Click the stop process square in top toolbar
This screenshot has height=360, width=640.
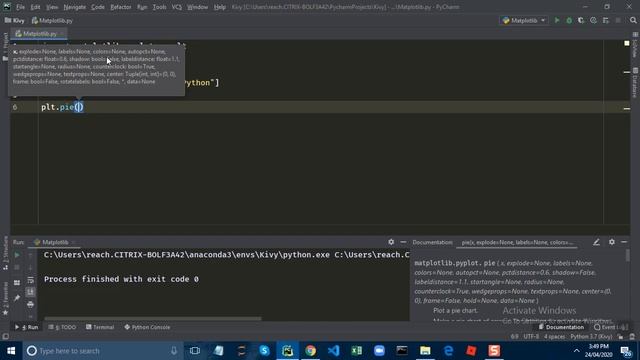[x=618, y=20]
